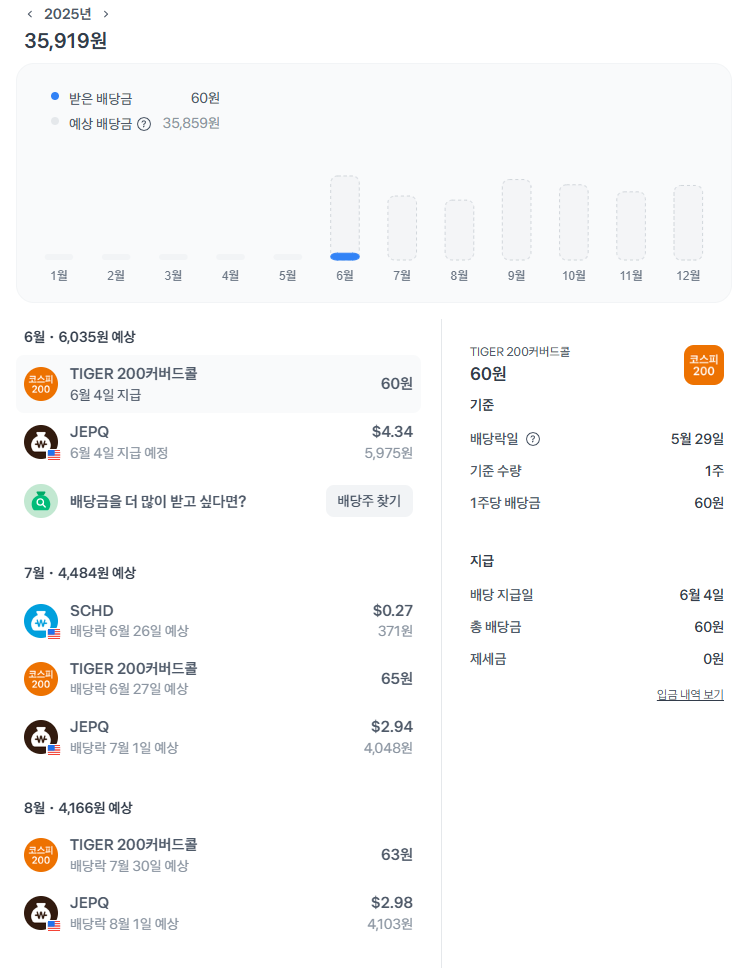Click the TIGER 200 logo in June row

pyautogui.click(x=41, y=383)
